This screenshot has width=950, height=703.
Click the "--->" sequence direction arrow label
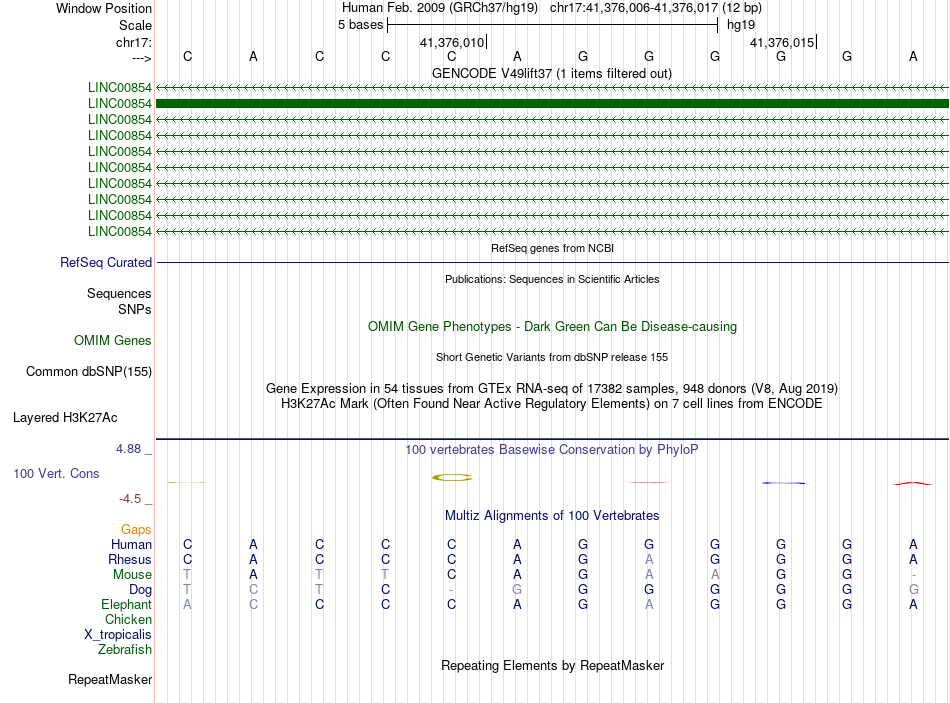(141, 58)
